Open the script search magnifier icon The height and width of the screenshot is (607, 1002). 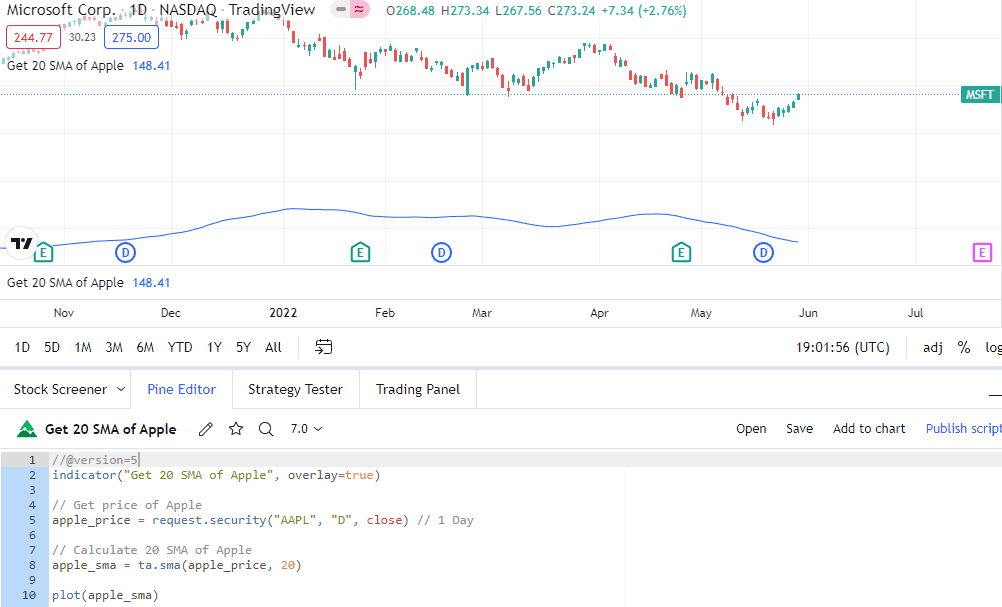pos(266,429)
